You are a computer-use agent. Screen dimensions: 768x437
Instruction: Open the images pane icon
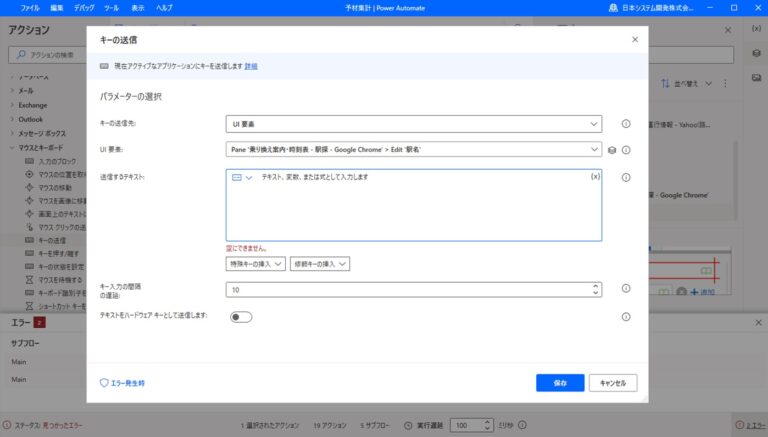pyautogui.click(x=756, y=78)
